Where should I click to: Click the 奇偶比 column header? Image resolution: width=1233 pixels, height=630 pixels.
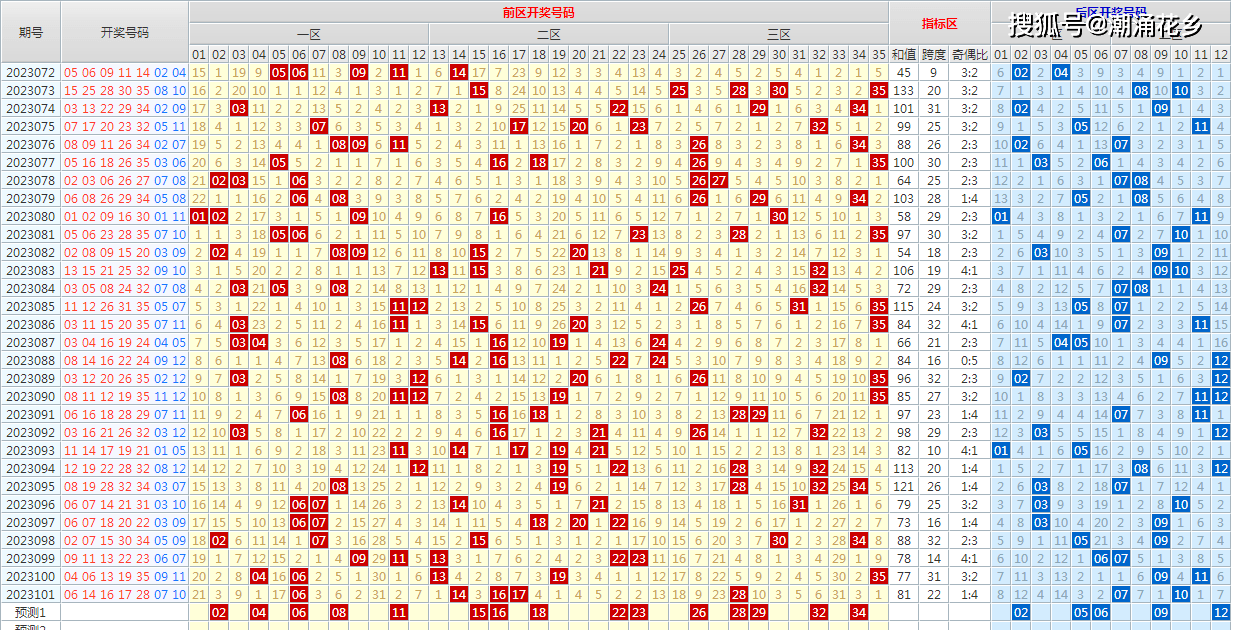click(970, 54)
